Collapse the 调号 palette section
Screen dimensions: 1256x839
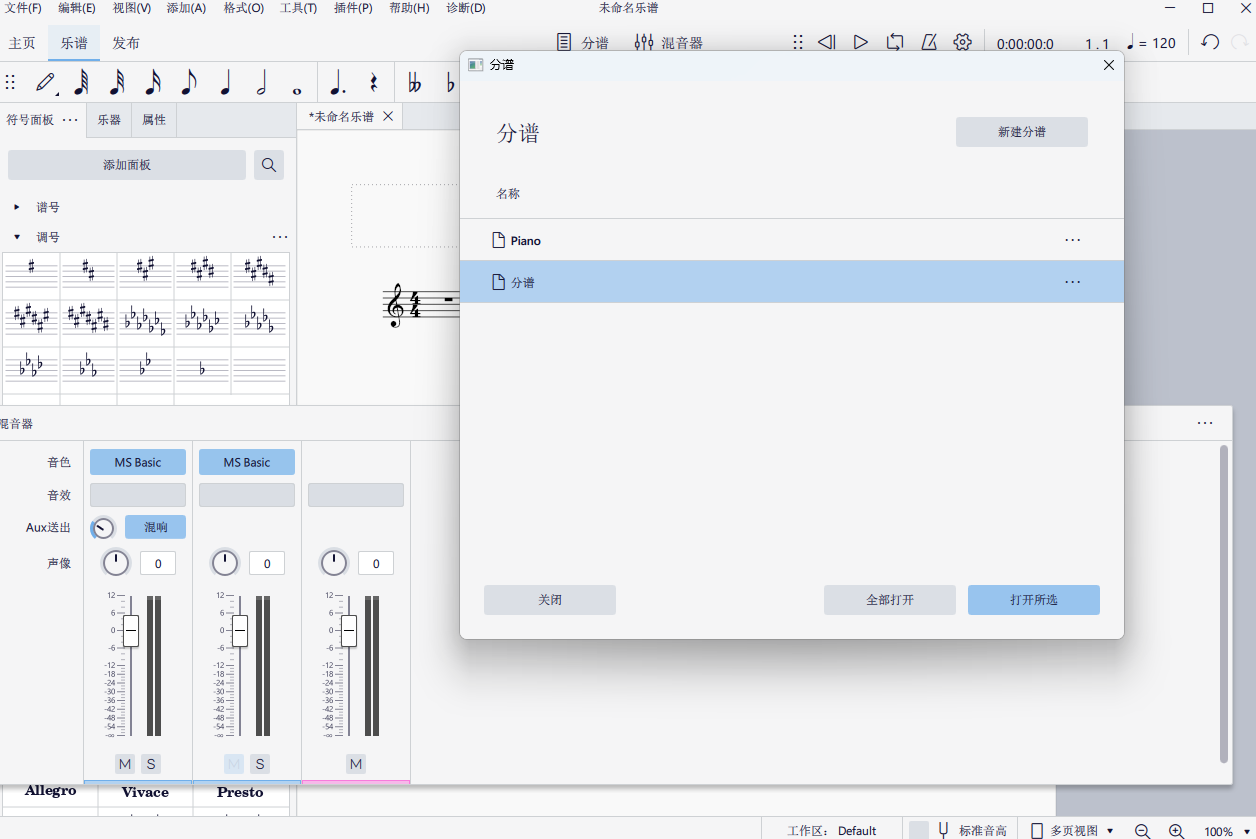(x=17, y=237)
